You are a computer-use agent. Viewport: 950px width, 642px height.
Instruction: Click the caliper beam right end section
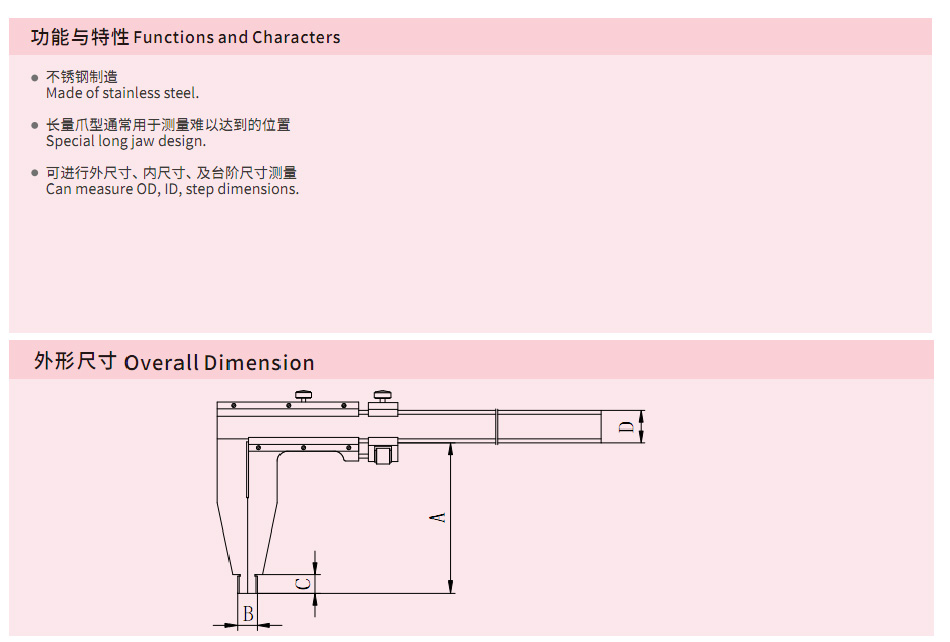tap(550, 426)
